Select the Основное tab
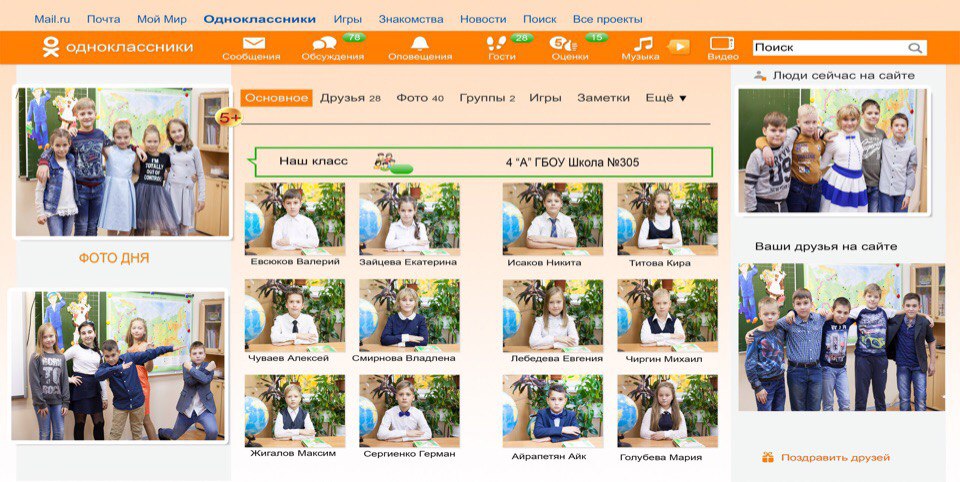The width and height of the screenshot is (960, 482). (x=276, y=98)
